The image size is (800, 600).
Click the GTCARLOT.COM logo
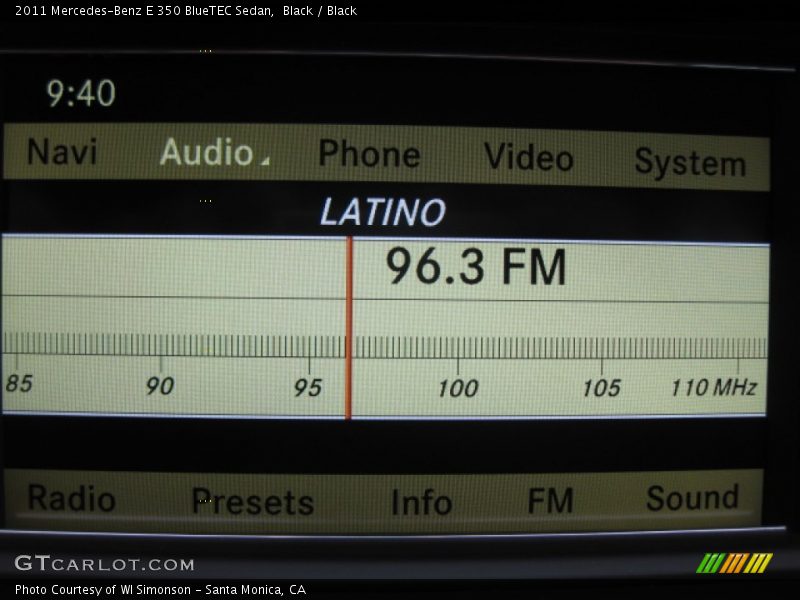pos(104,564)
